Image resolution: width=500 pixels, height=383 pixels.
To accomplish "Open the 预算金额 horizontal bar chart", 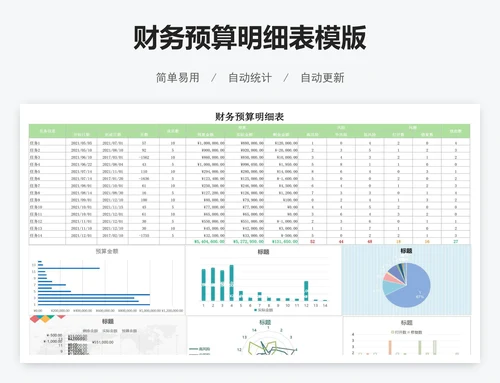I will coord(107,280).
